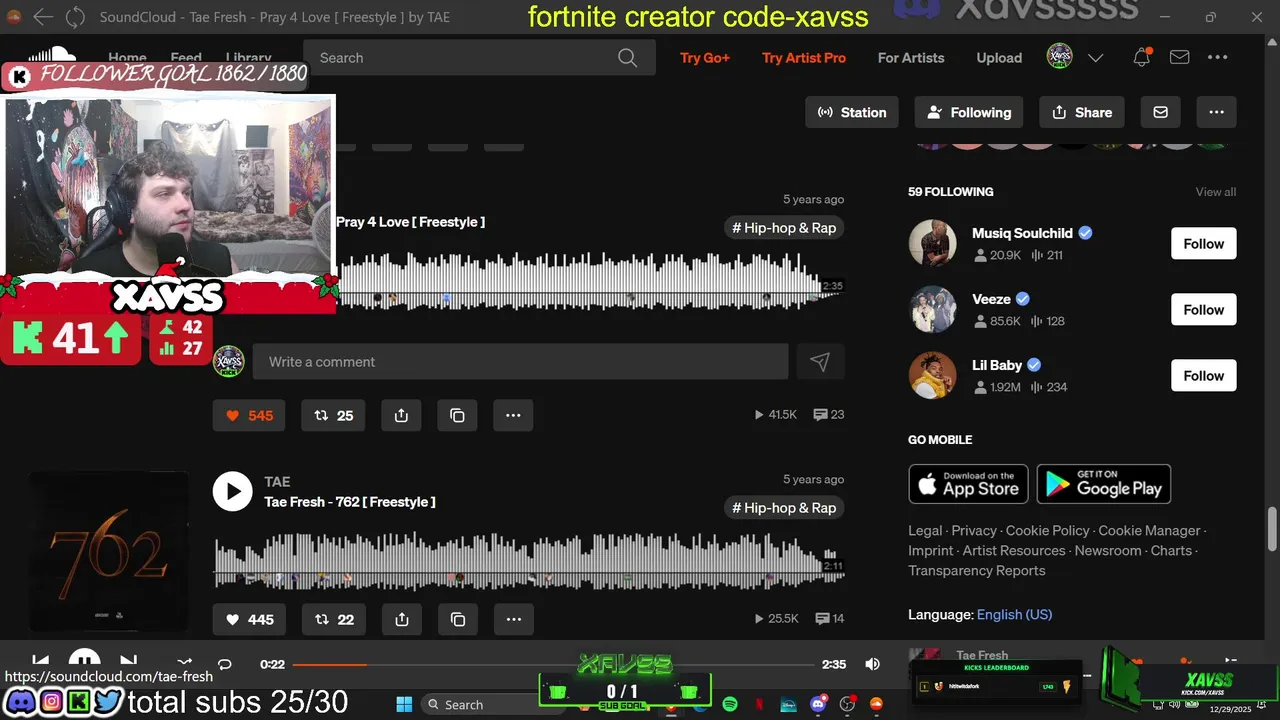The width and height of the screenshot is (1280, 720).
Task: Open the Google Play download badge
Action: [x=1104, y=484]
